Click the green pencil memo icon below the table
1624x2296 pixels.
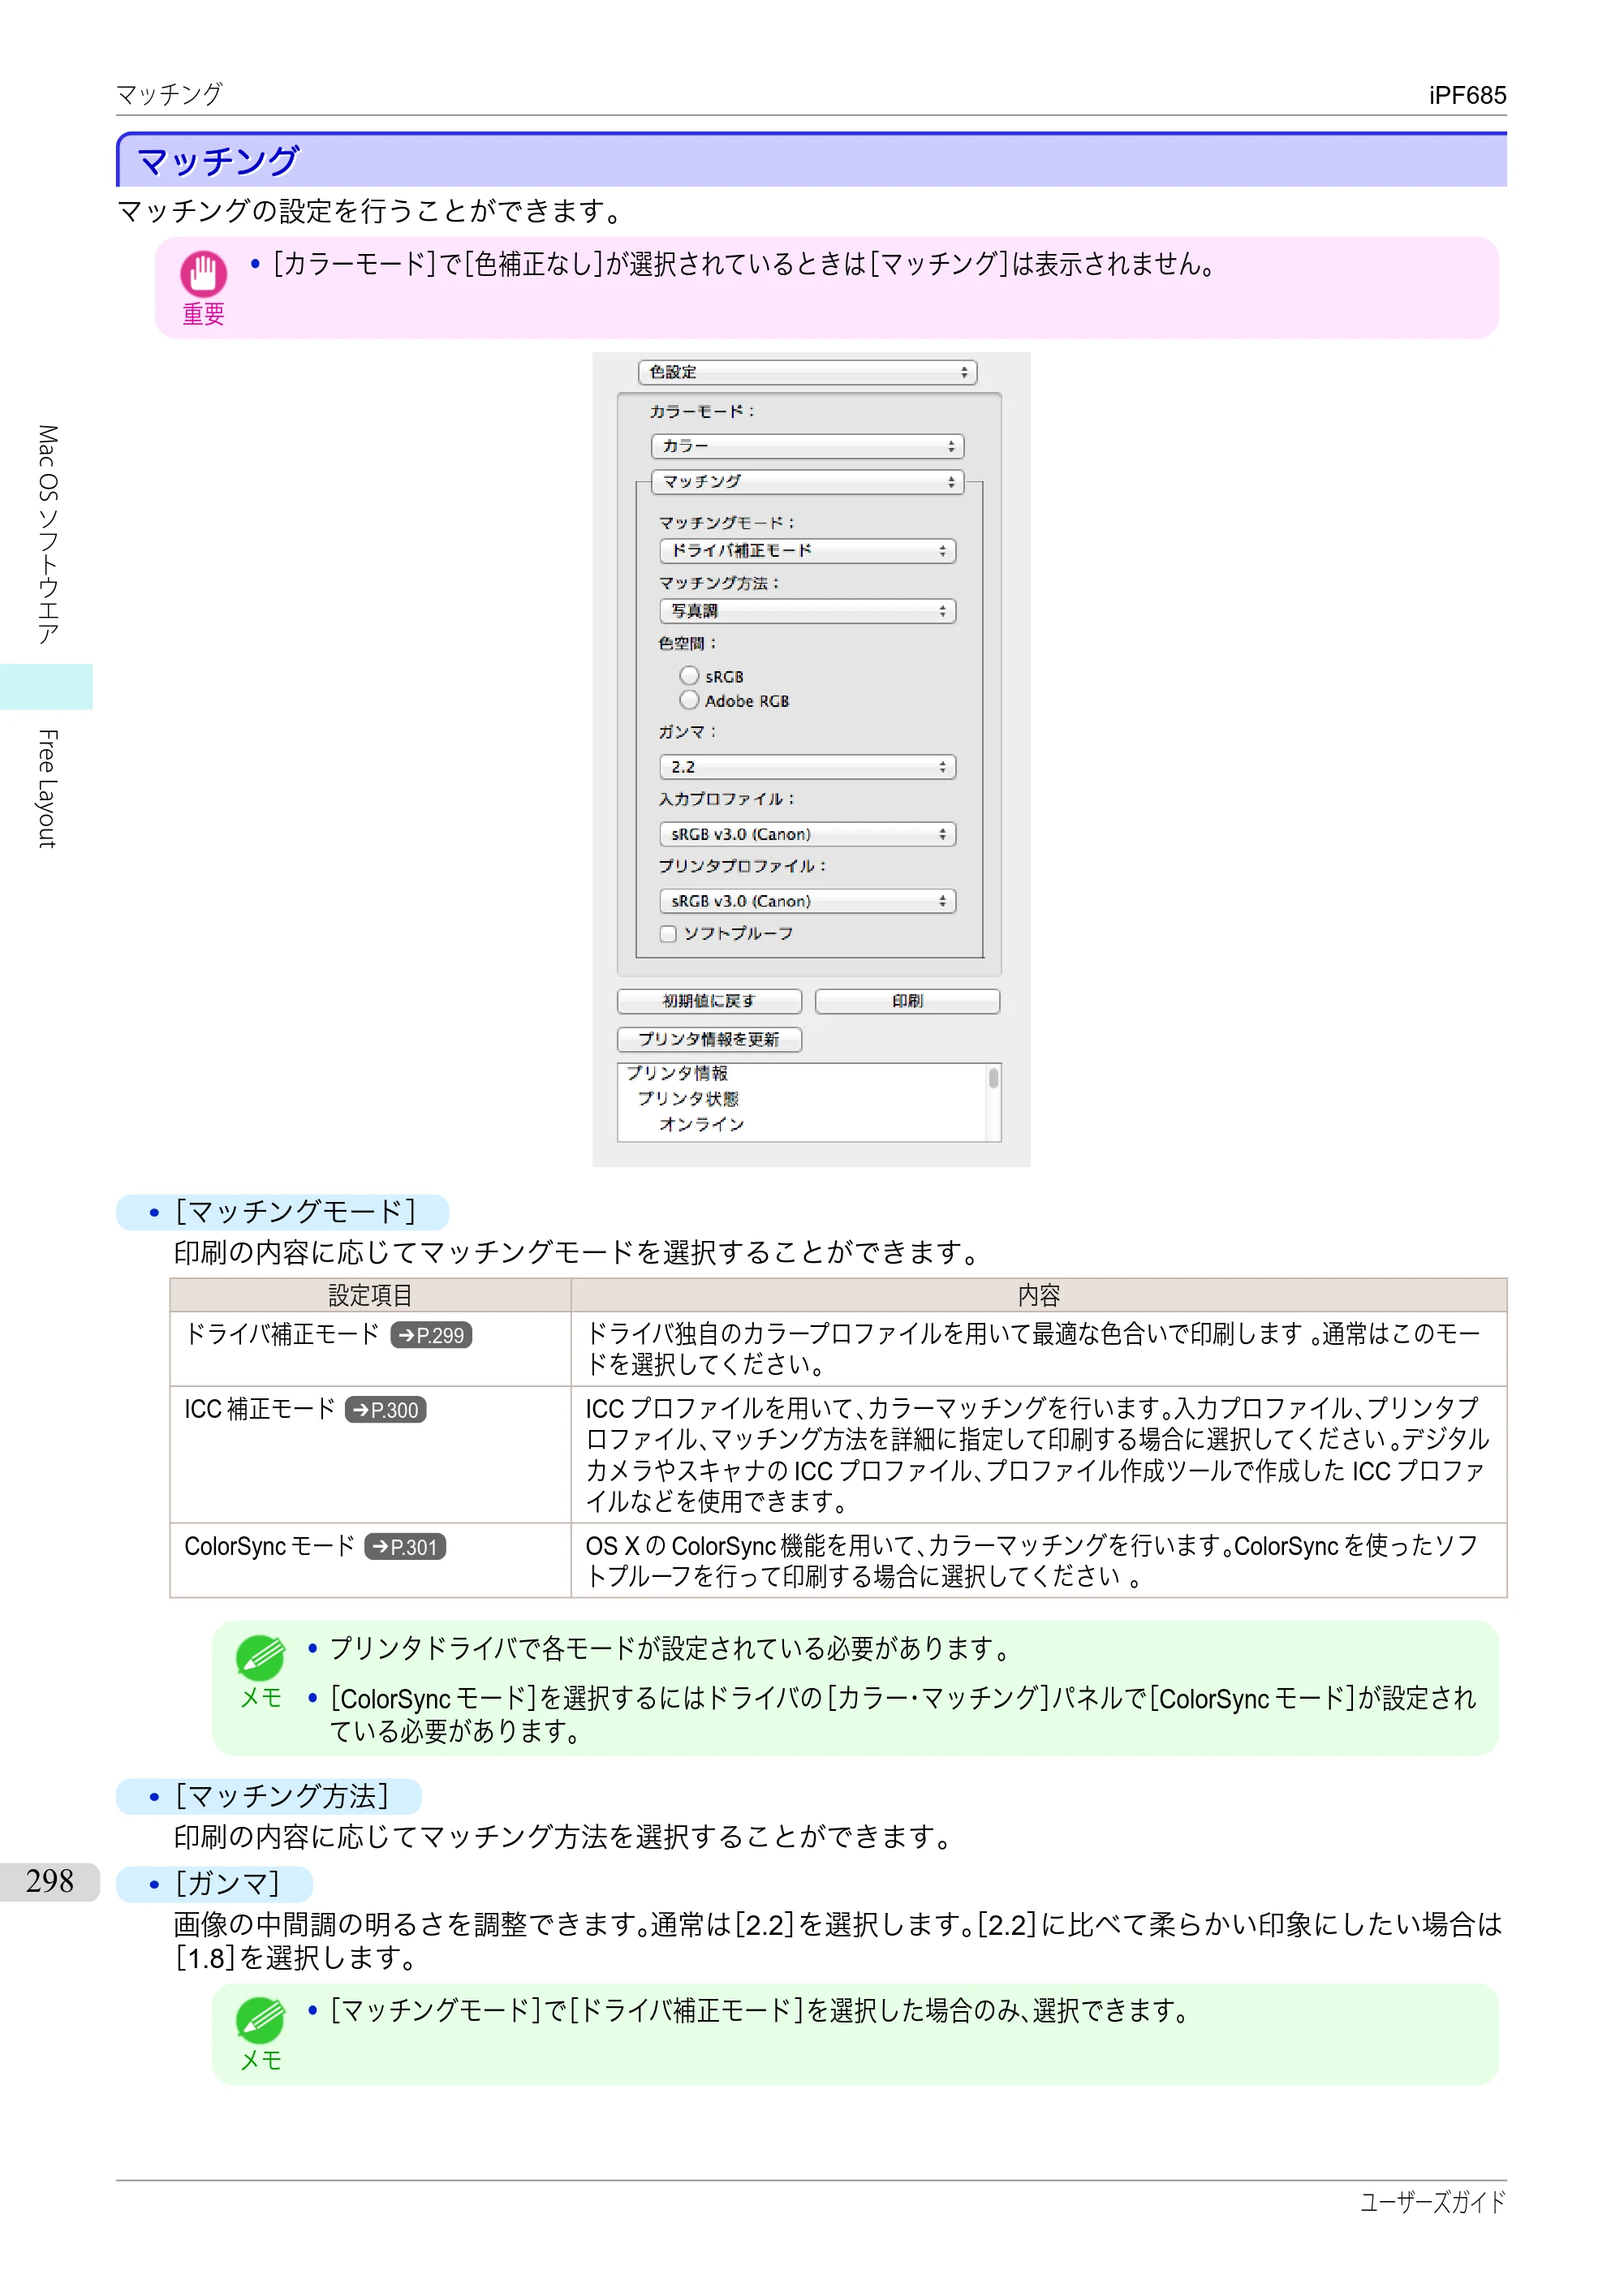tap(260, 1657)
